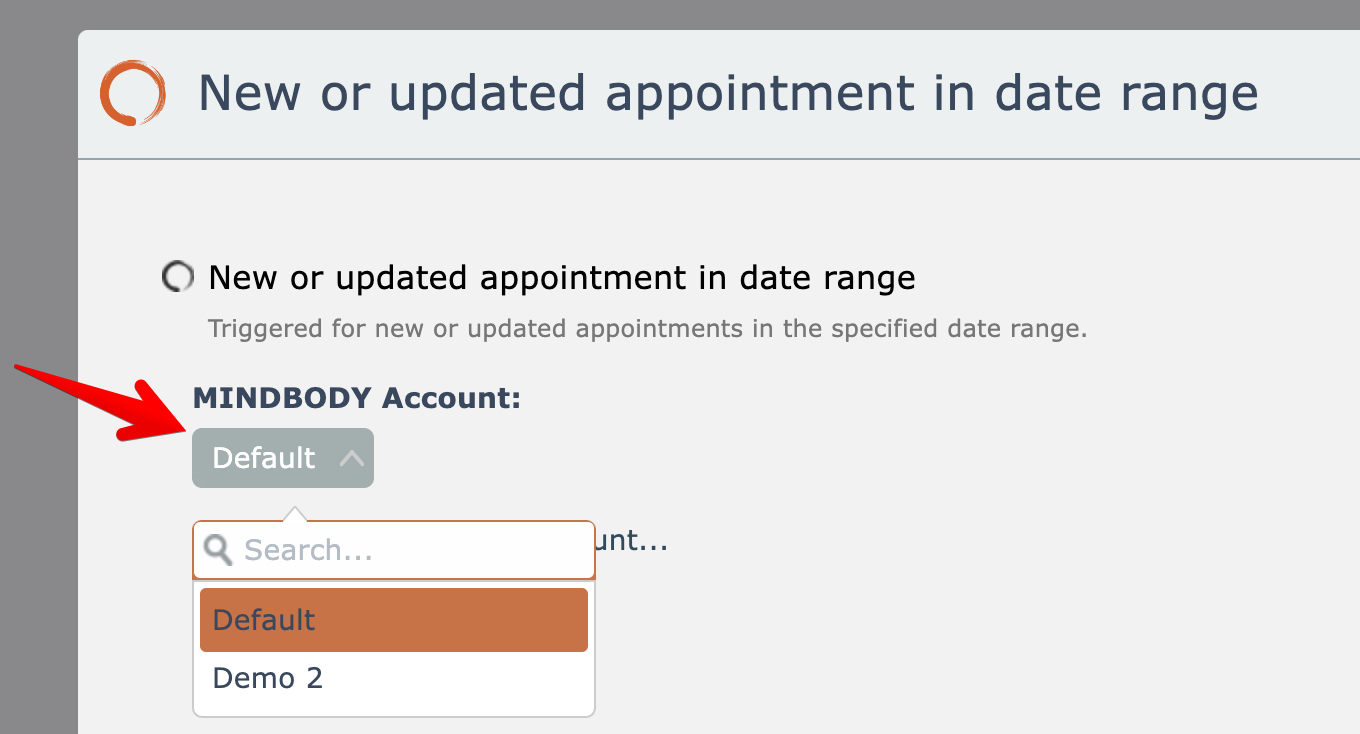Image resolution: width=1360 pixels, height=734 pixels.
Task: Click the 'Default' text on the gray dropdown button
Action: [264, 458]
